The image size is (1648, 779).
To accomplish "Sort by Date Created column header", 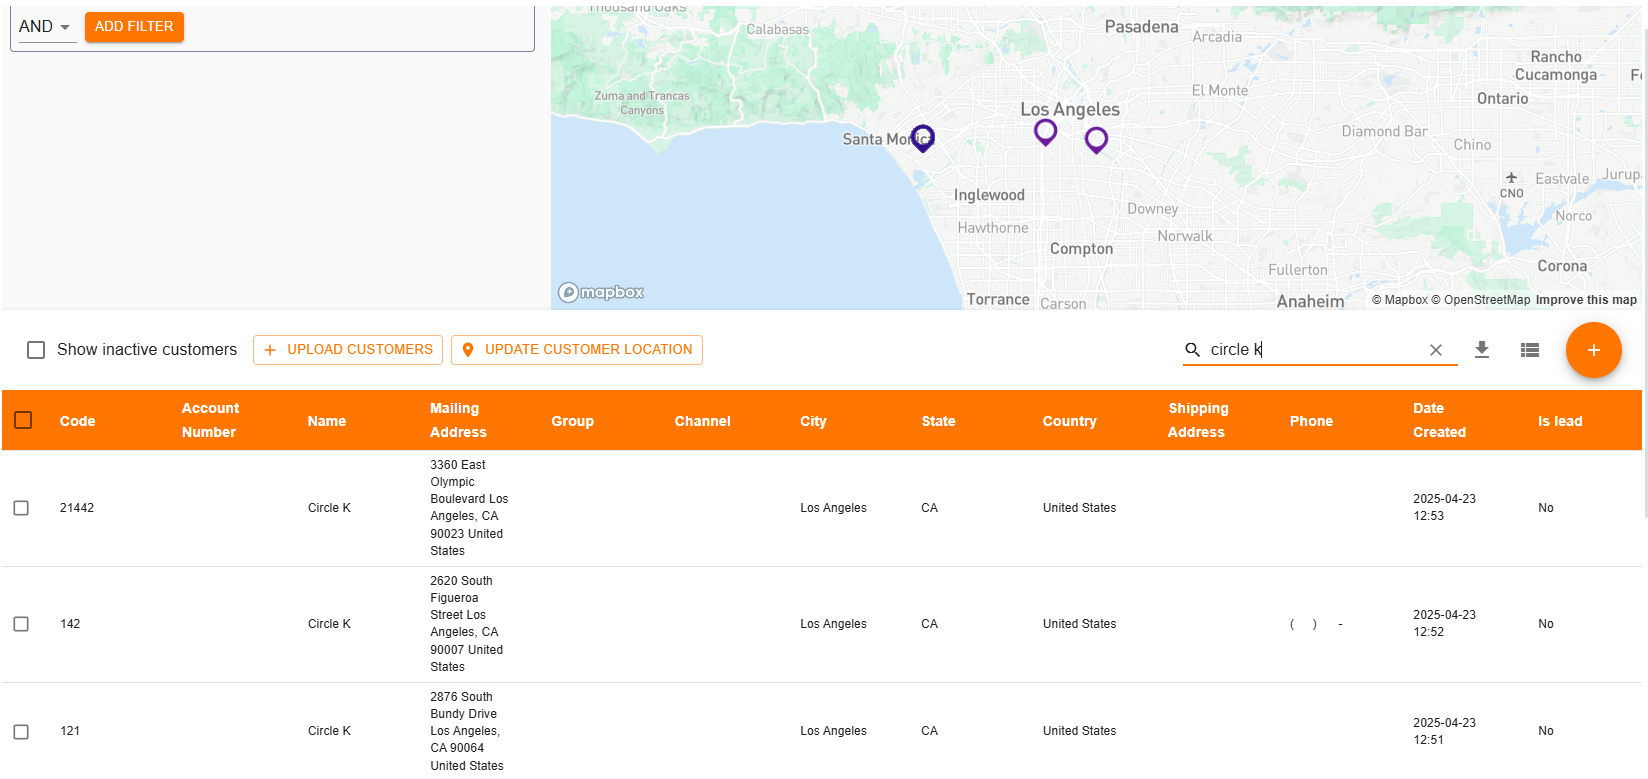I will [x=1439, y=420].
